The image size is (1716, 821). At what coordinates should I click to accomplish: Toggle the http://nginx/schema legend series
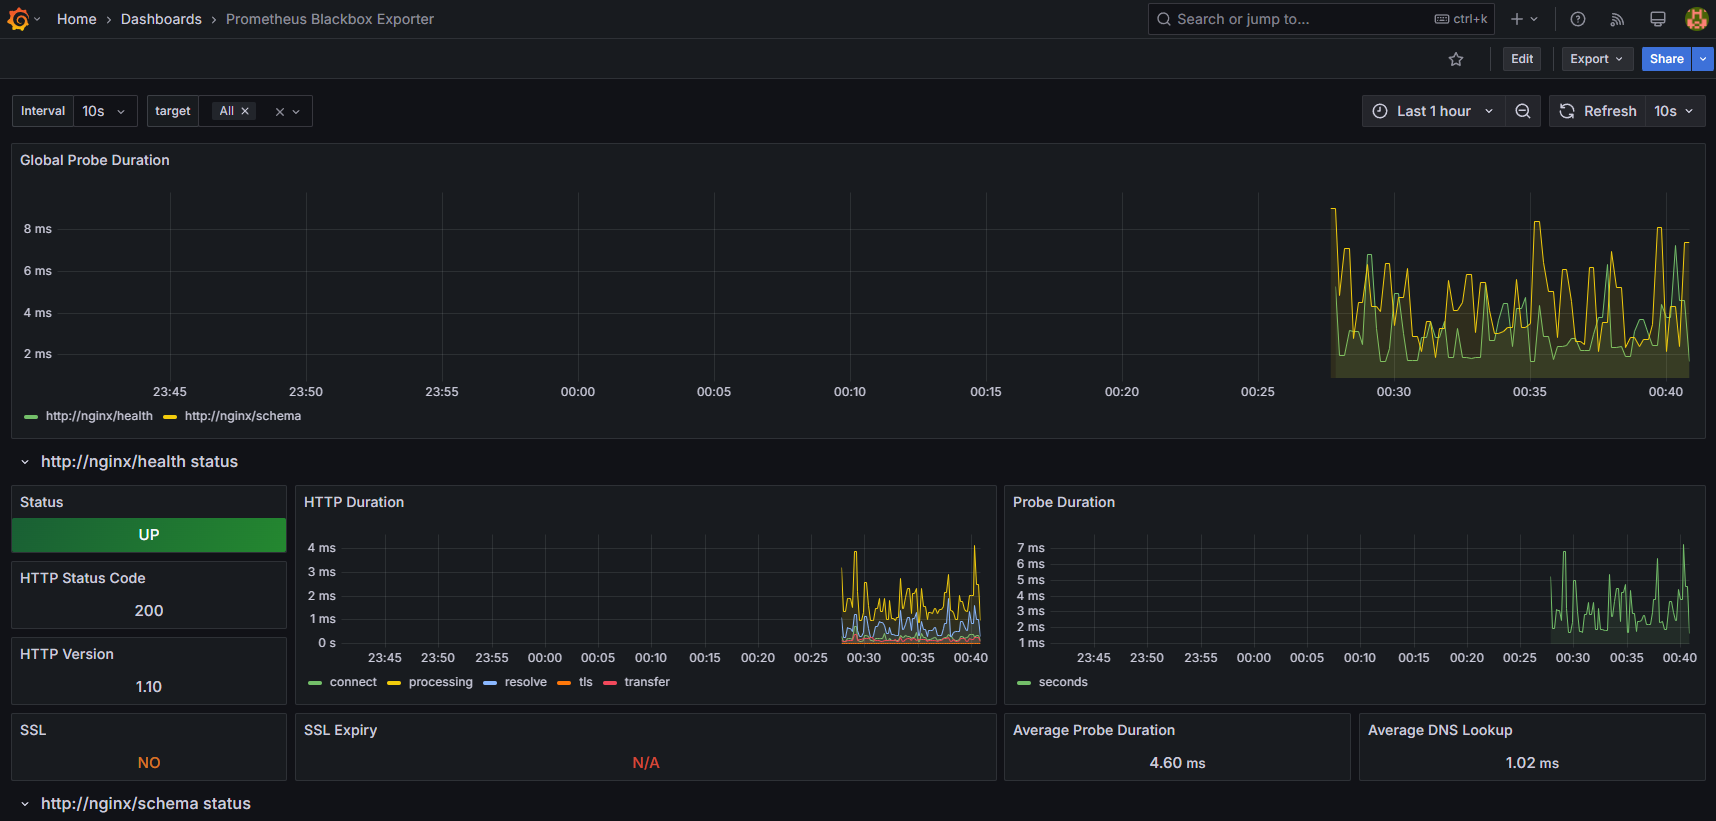[243, 416]
